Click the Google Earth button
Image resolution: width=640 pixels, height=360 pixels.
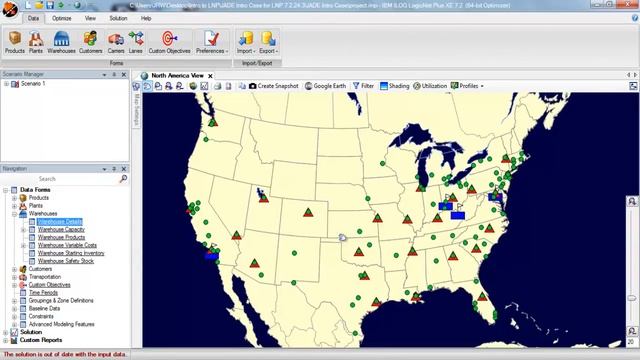325,86
